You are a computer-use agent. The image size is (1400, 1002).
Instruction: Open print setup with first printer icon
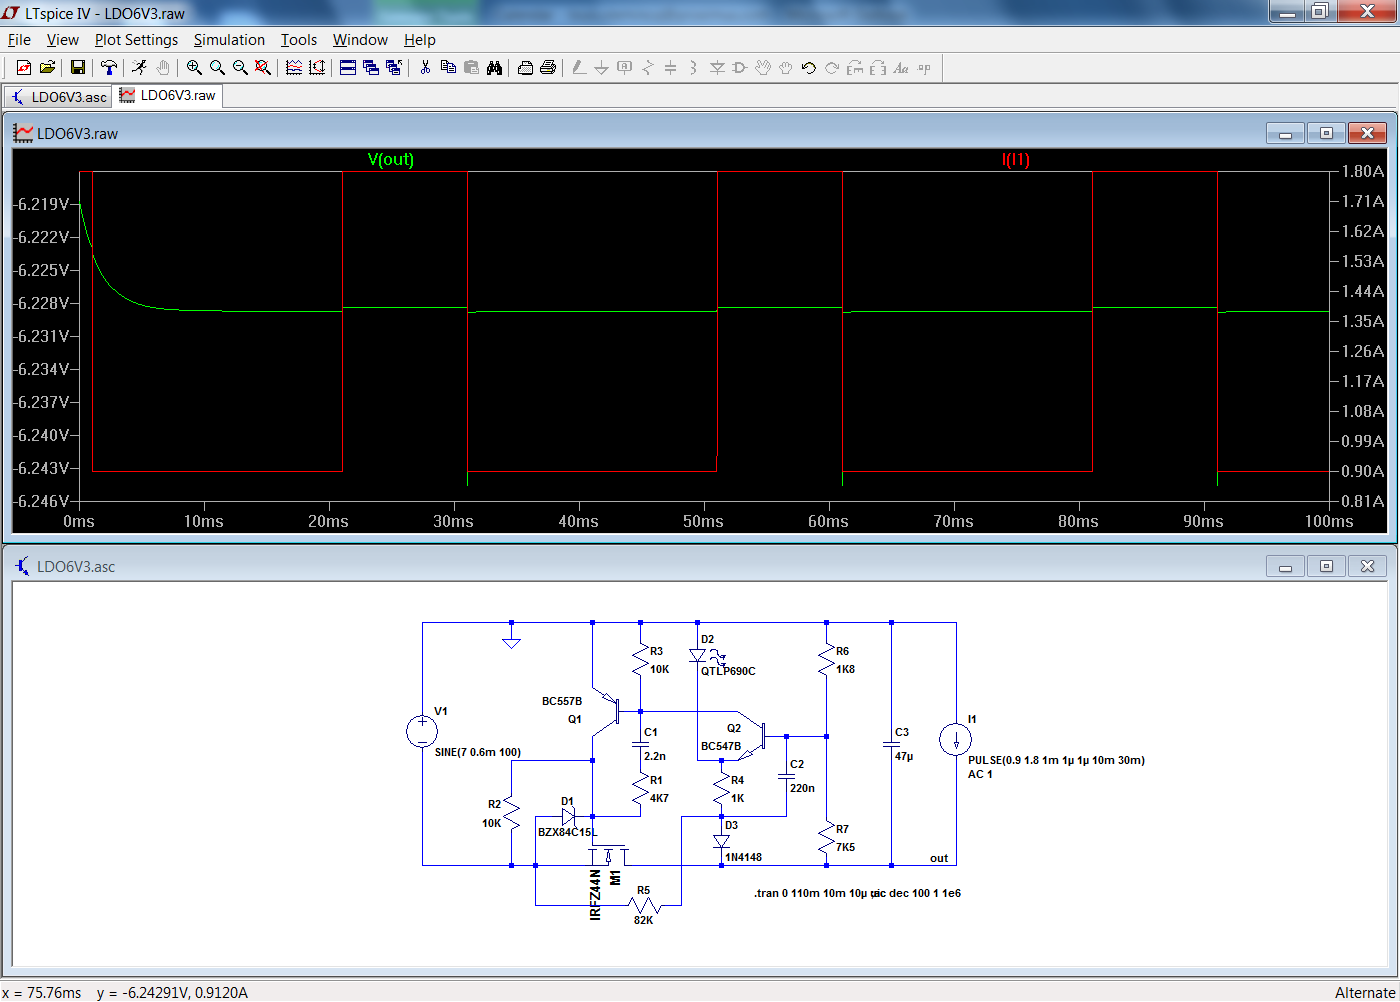tap(525, 68)
